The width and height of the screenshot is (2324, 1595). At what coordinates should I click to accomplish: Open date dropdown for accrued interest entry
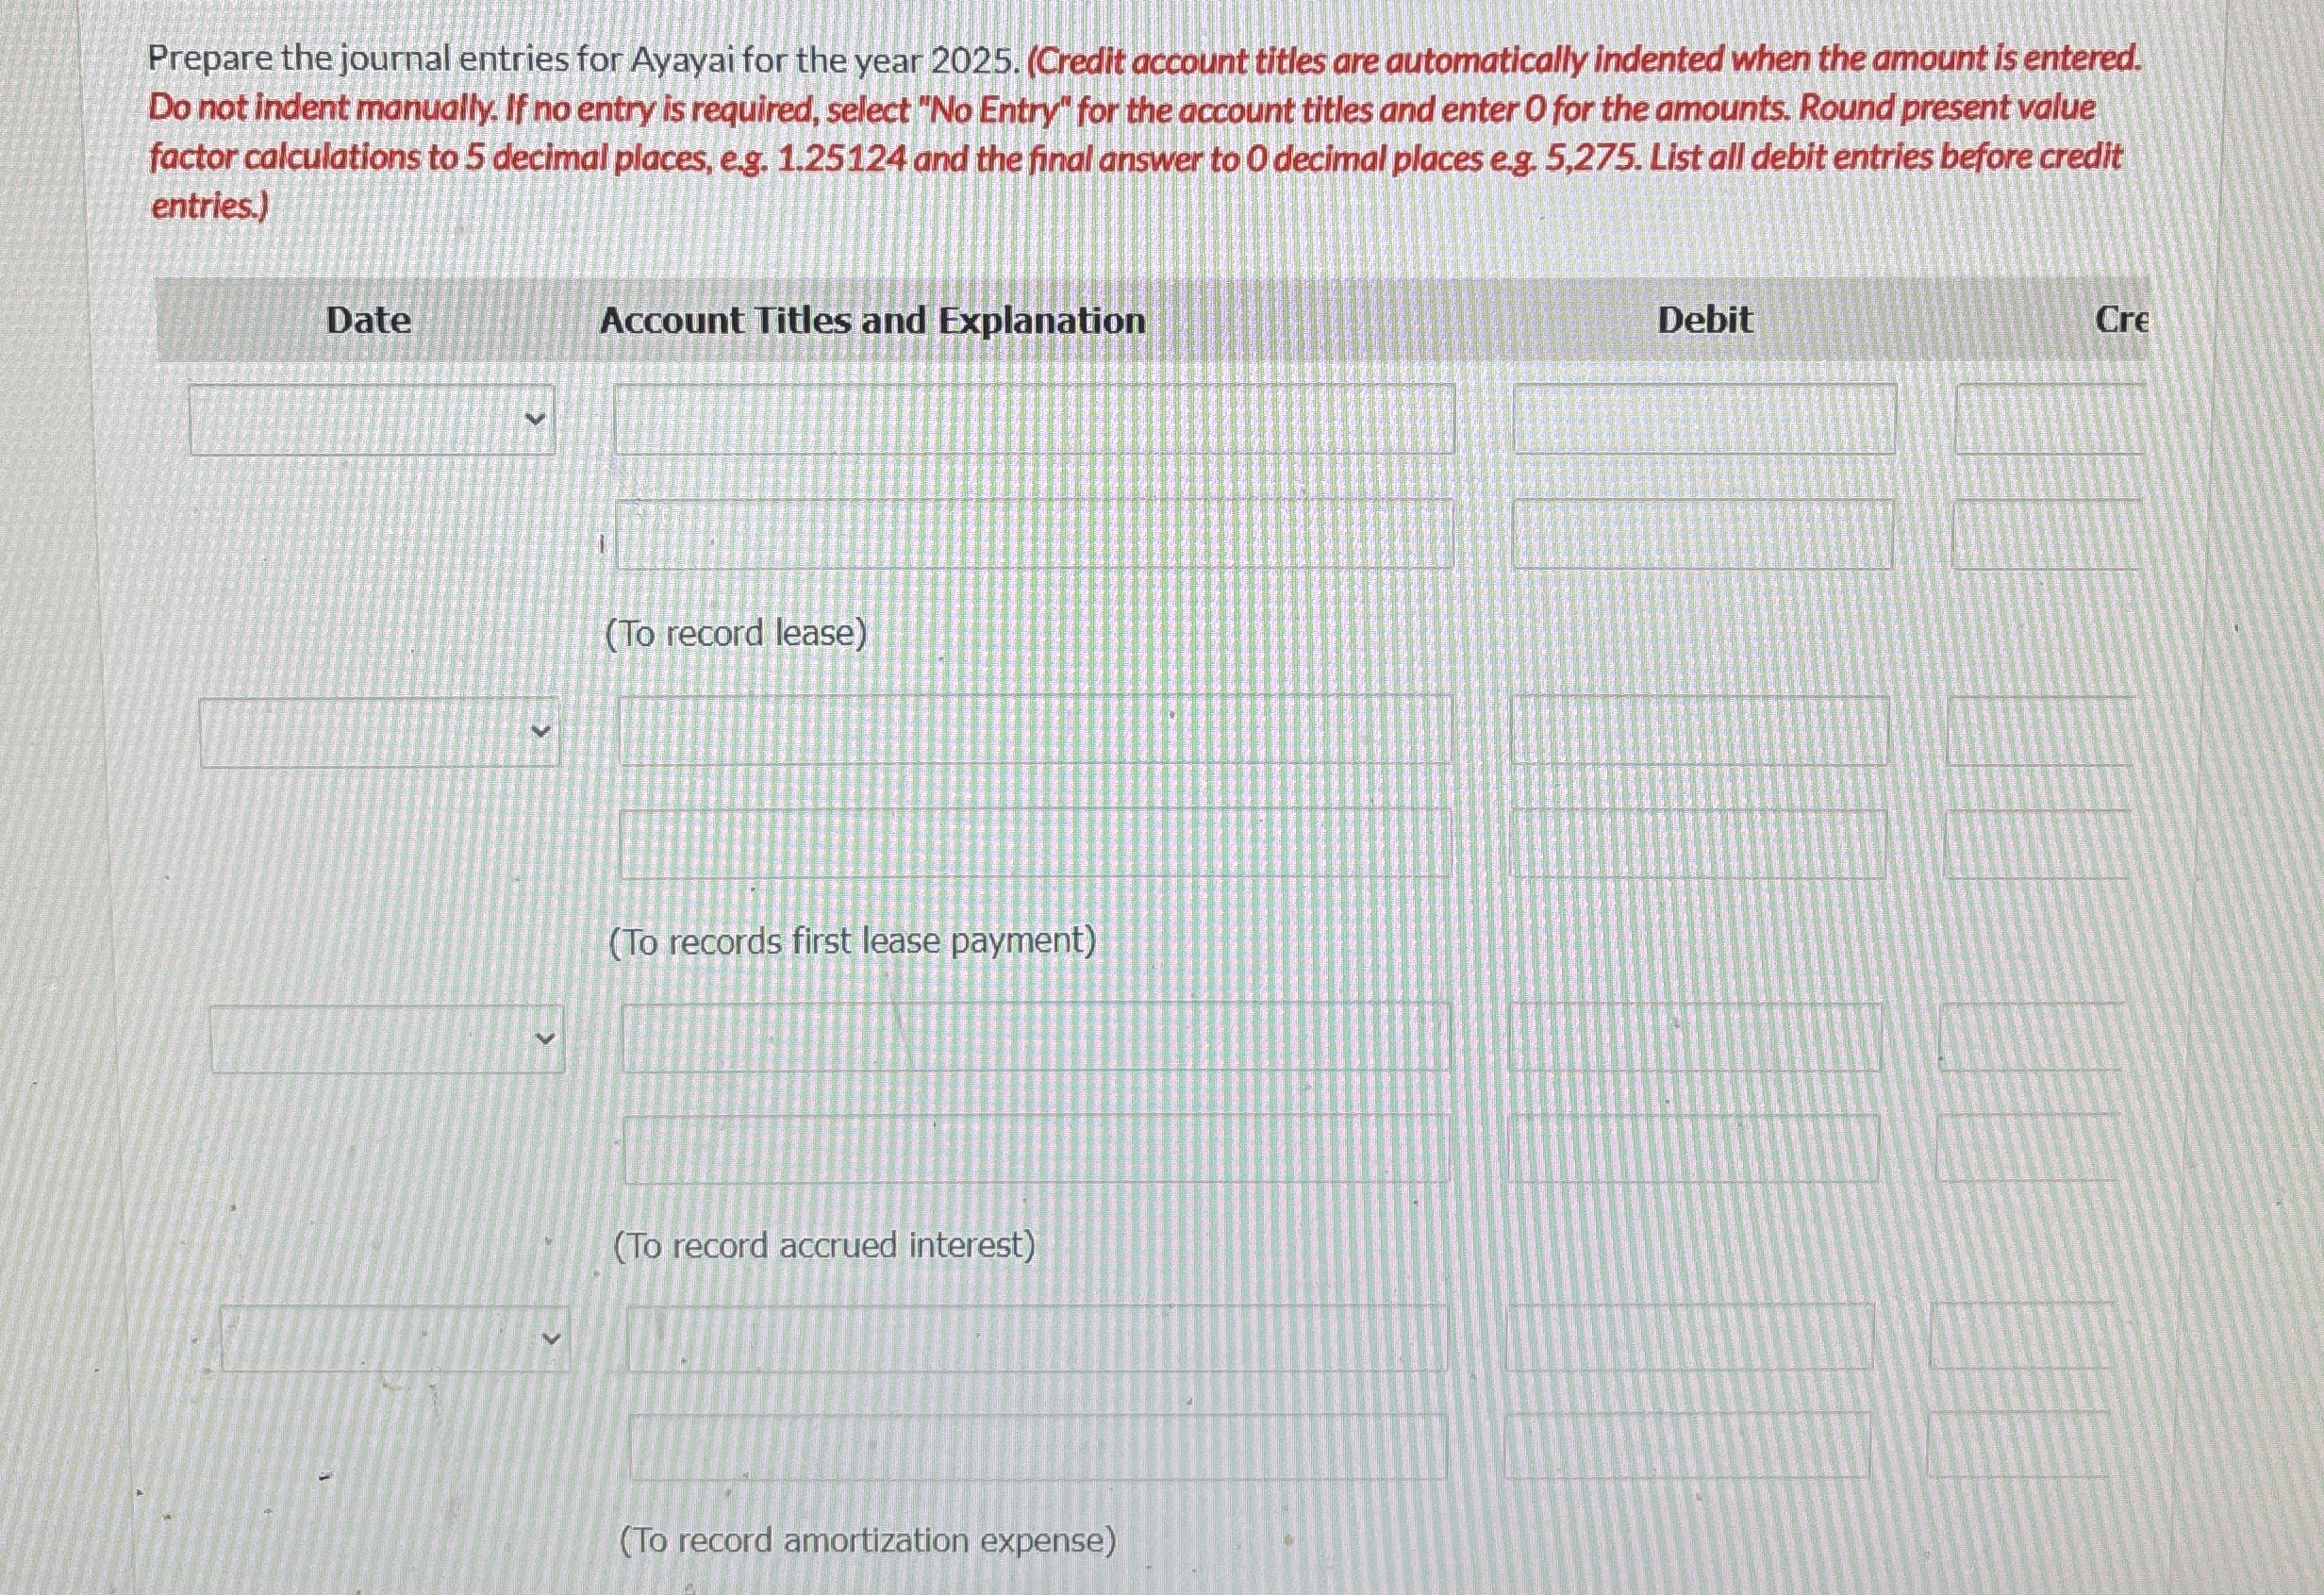coord(387,1039)
